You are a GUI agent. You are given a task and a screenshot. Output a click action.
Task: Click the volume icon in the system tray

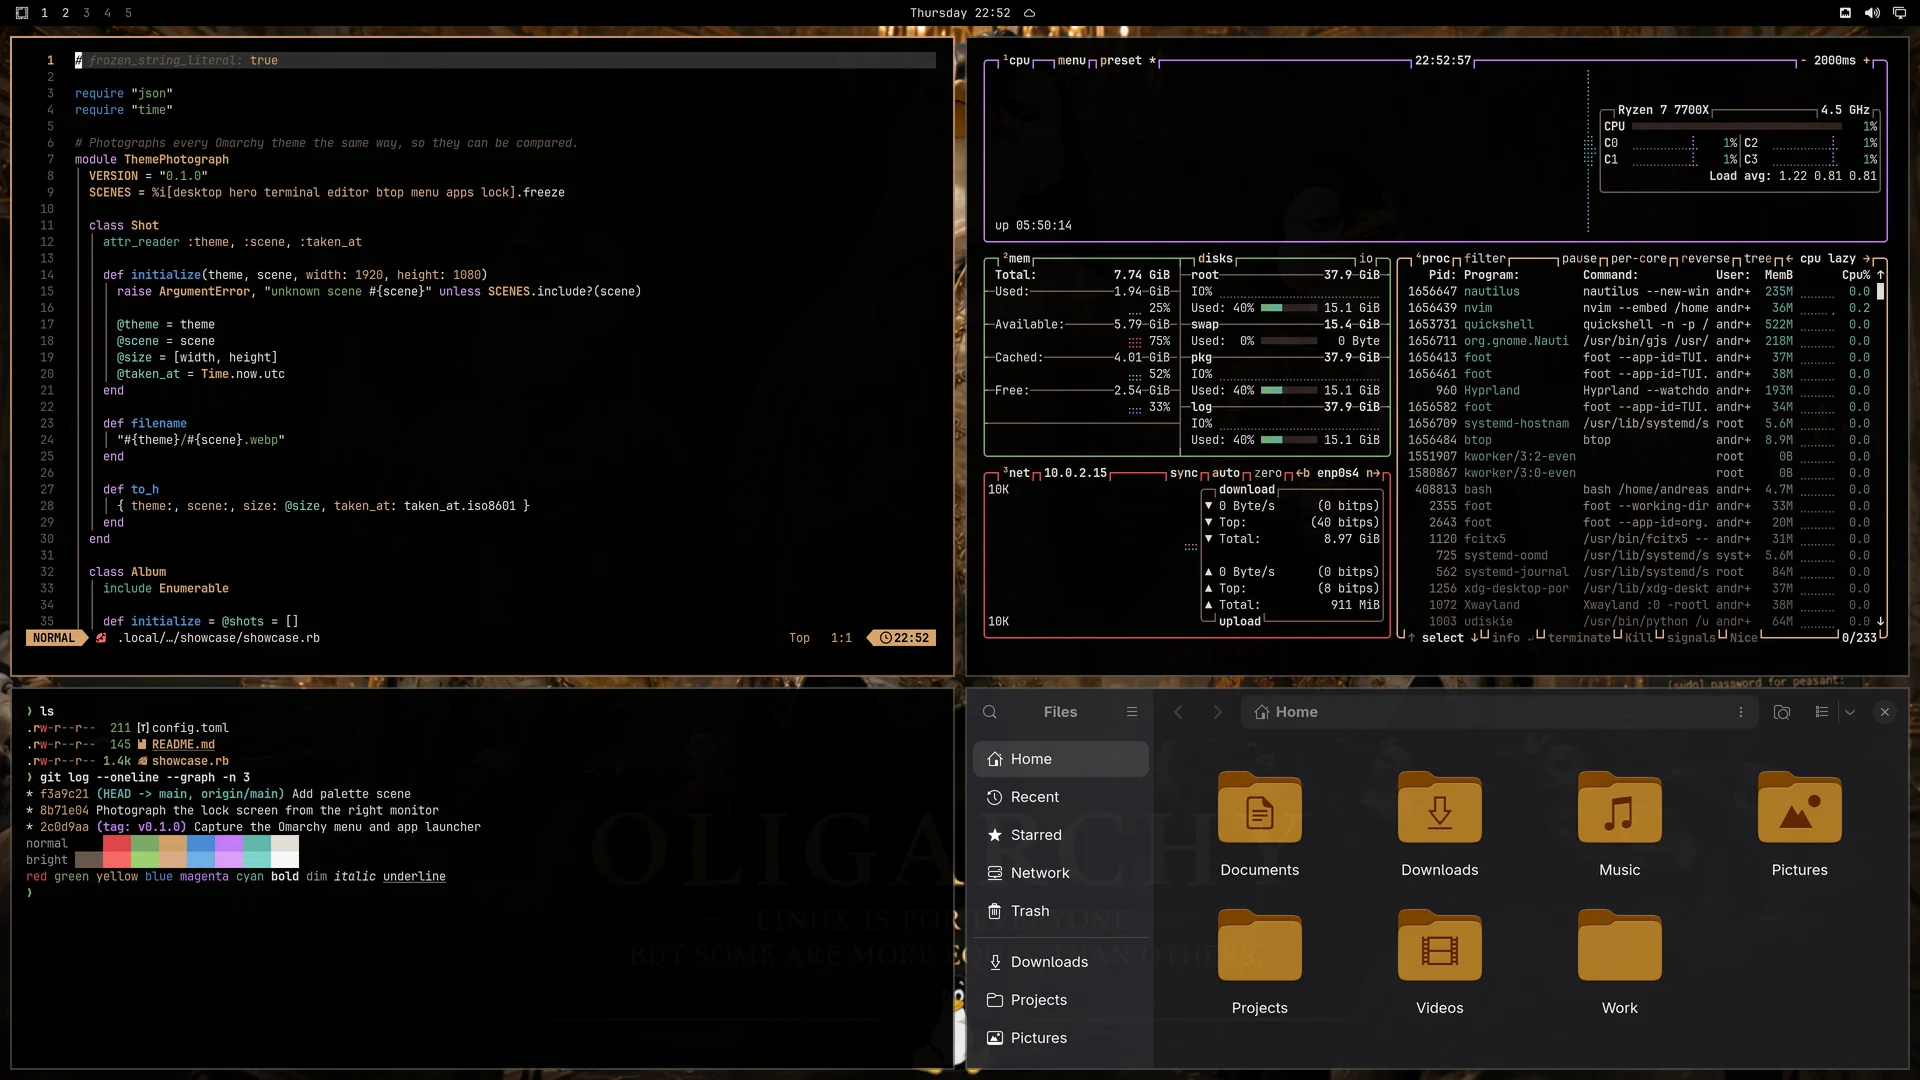pos(1872,13)
